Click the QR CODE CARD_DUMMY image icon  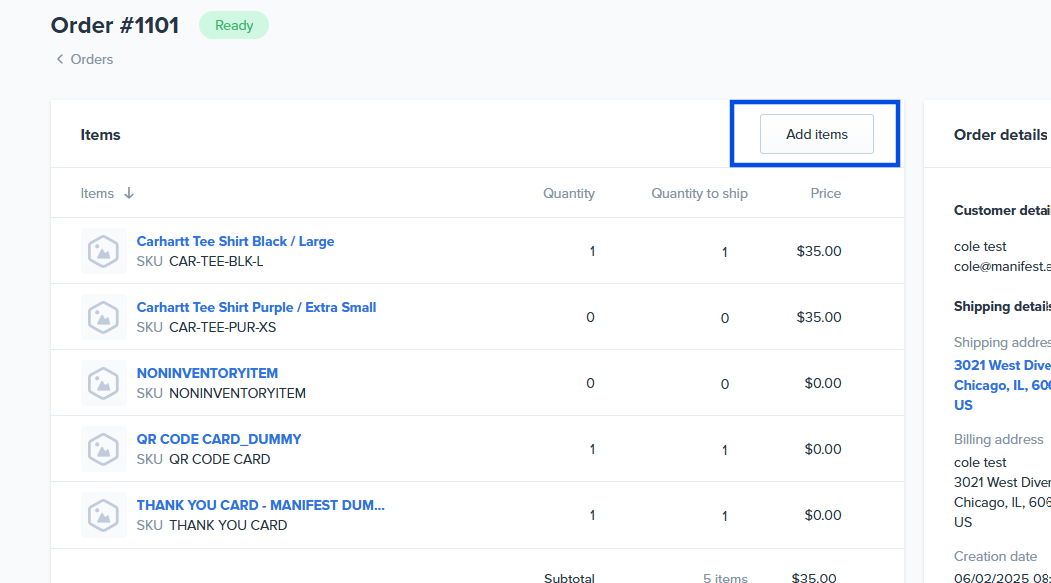coord(103,449)
